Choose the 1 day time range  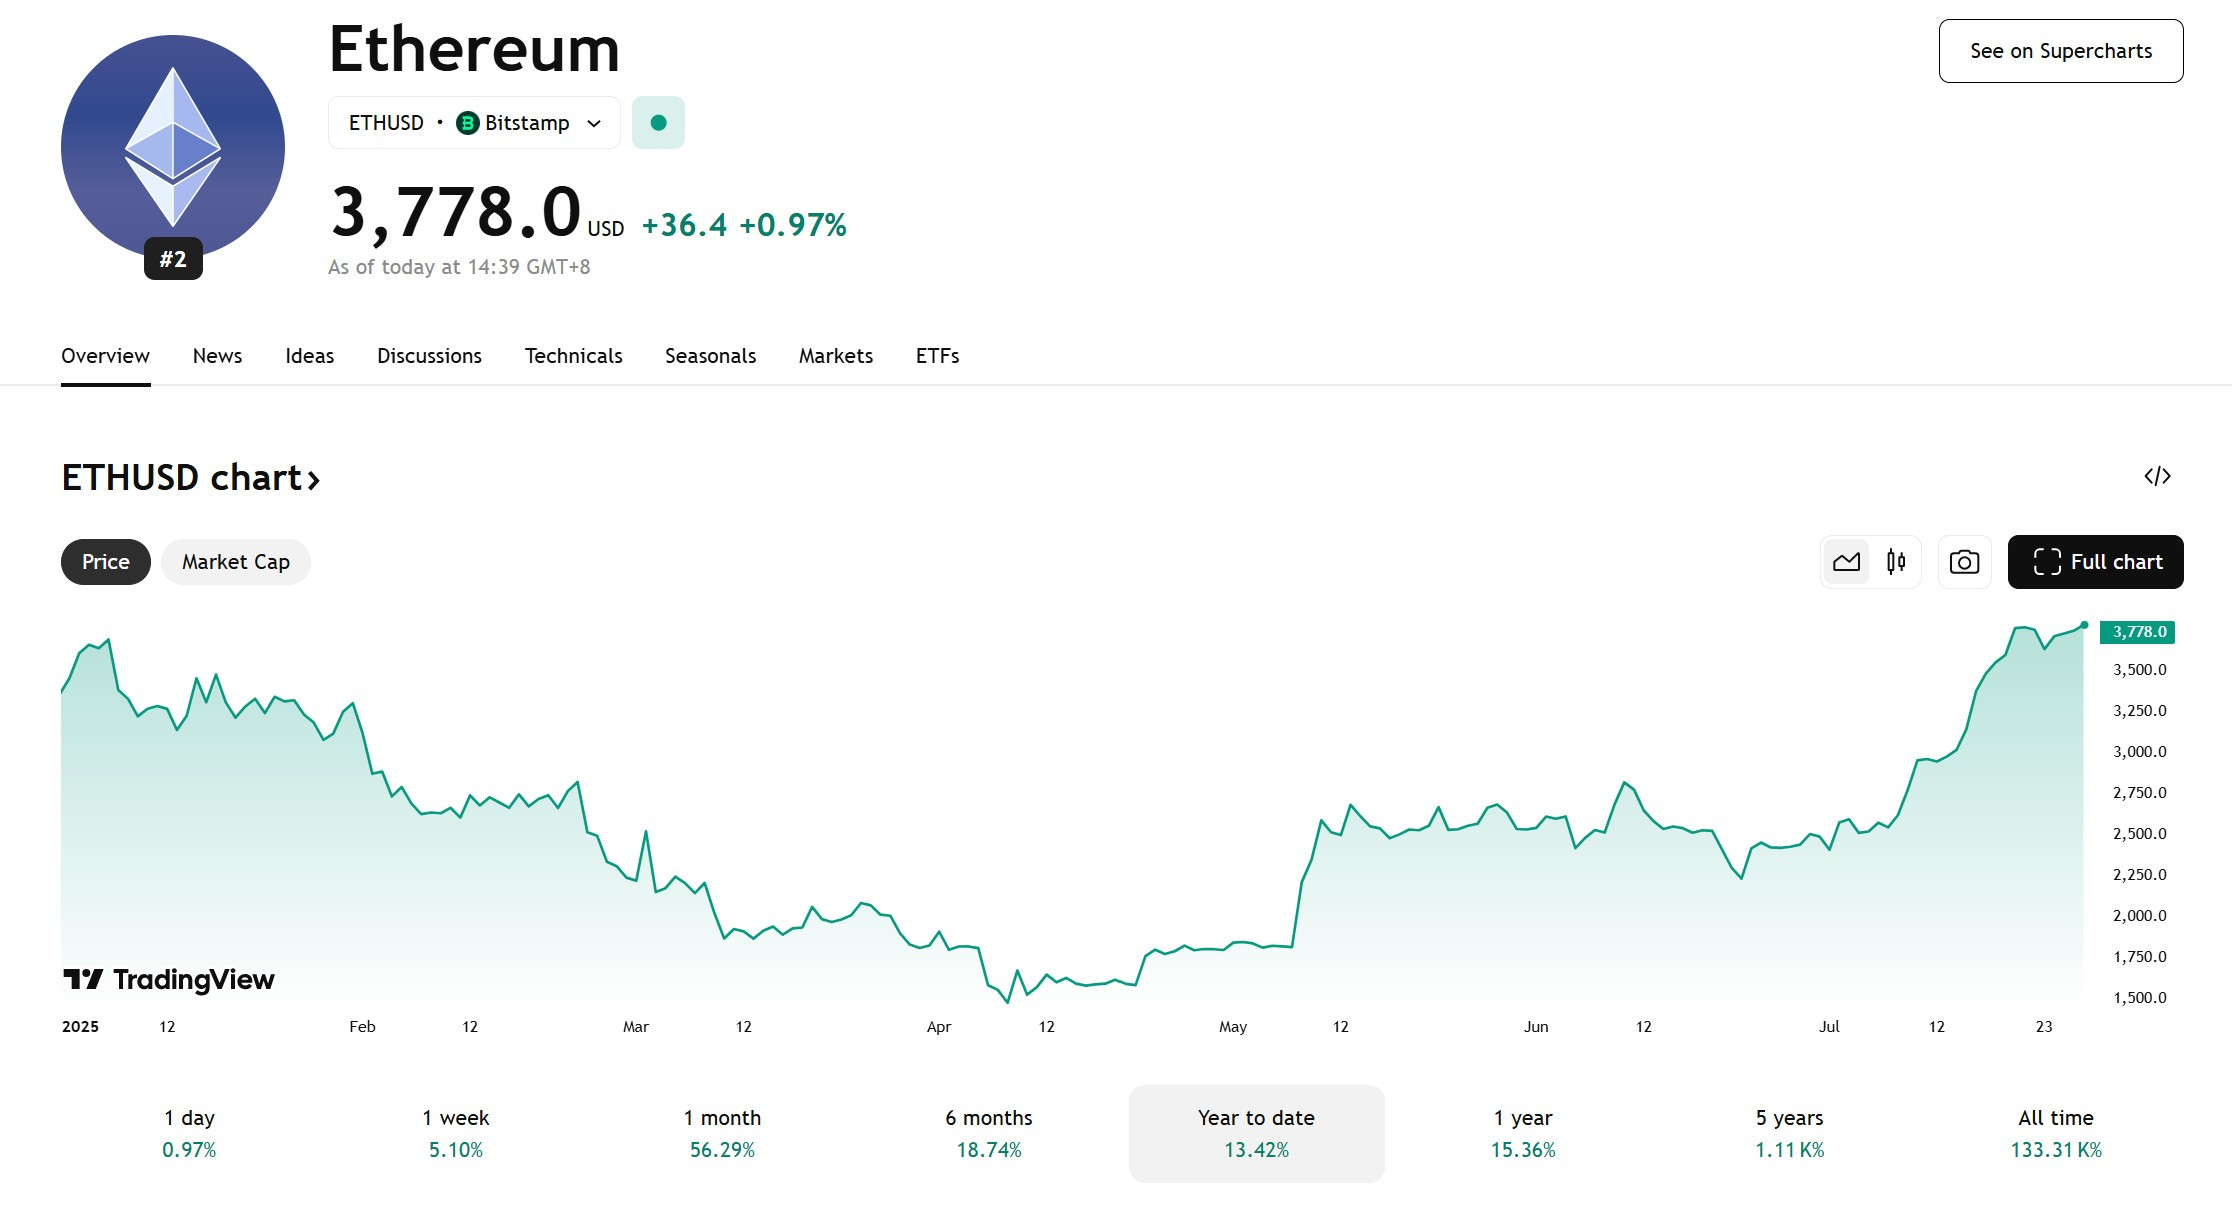(x=189, y=1134)
